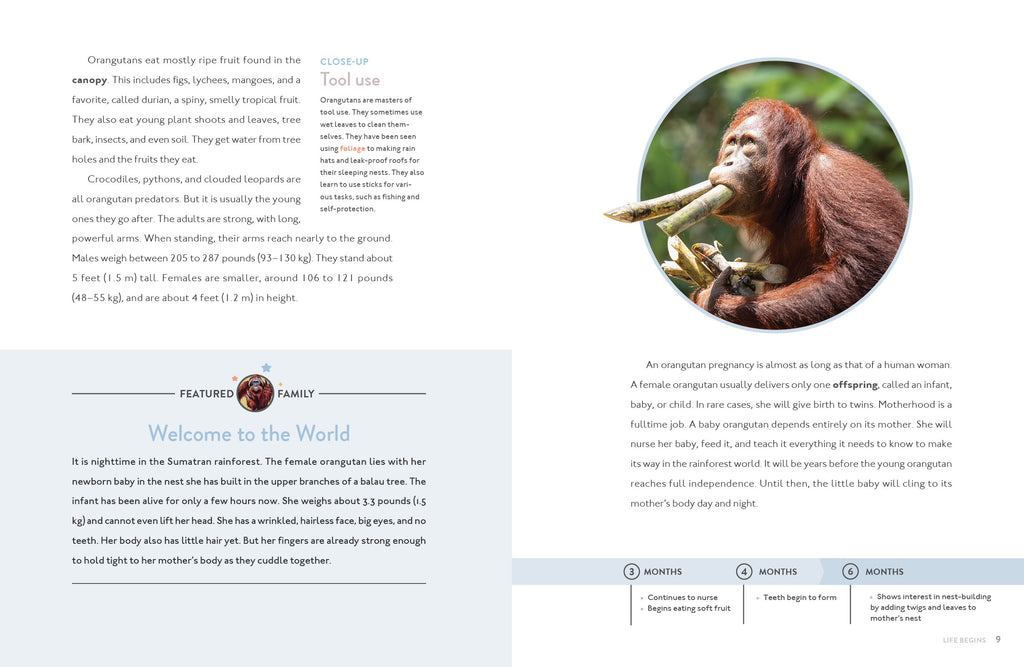
Task: Click the blue star above the Featured Family badge
Action: (266, 368)
